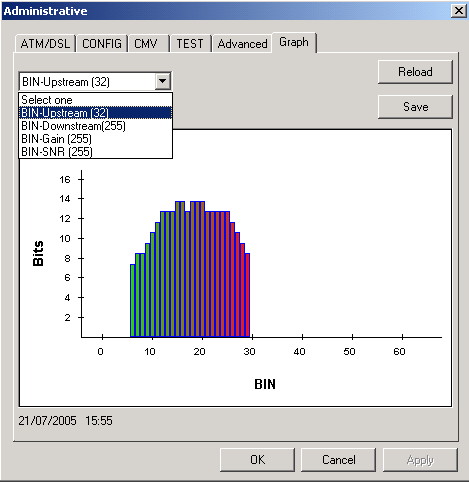Screen dimensions: 469x482
Task: Close the Administrative dialog window
Action: [459, 11]
